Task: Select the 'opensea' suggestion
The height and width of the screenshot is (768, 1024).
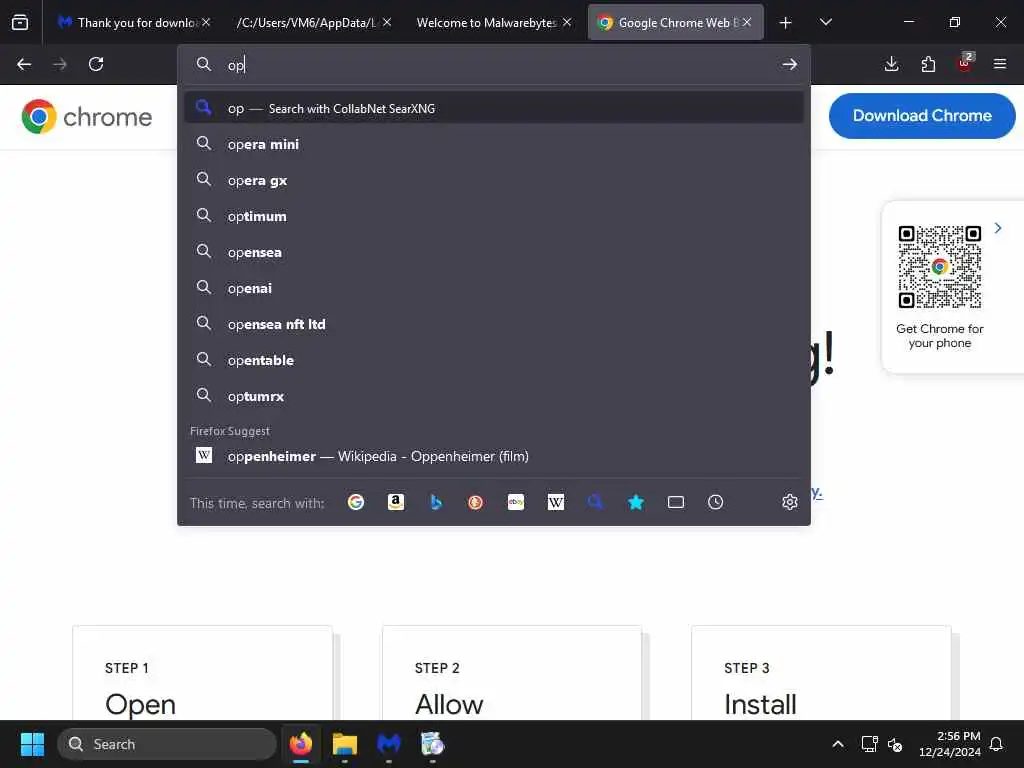Action: [494, 252]
